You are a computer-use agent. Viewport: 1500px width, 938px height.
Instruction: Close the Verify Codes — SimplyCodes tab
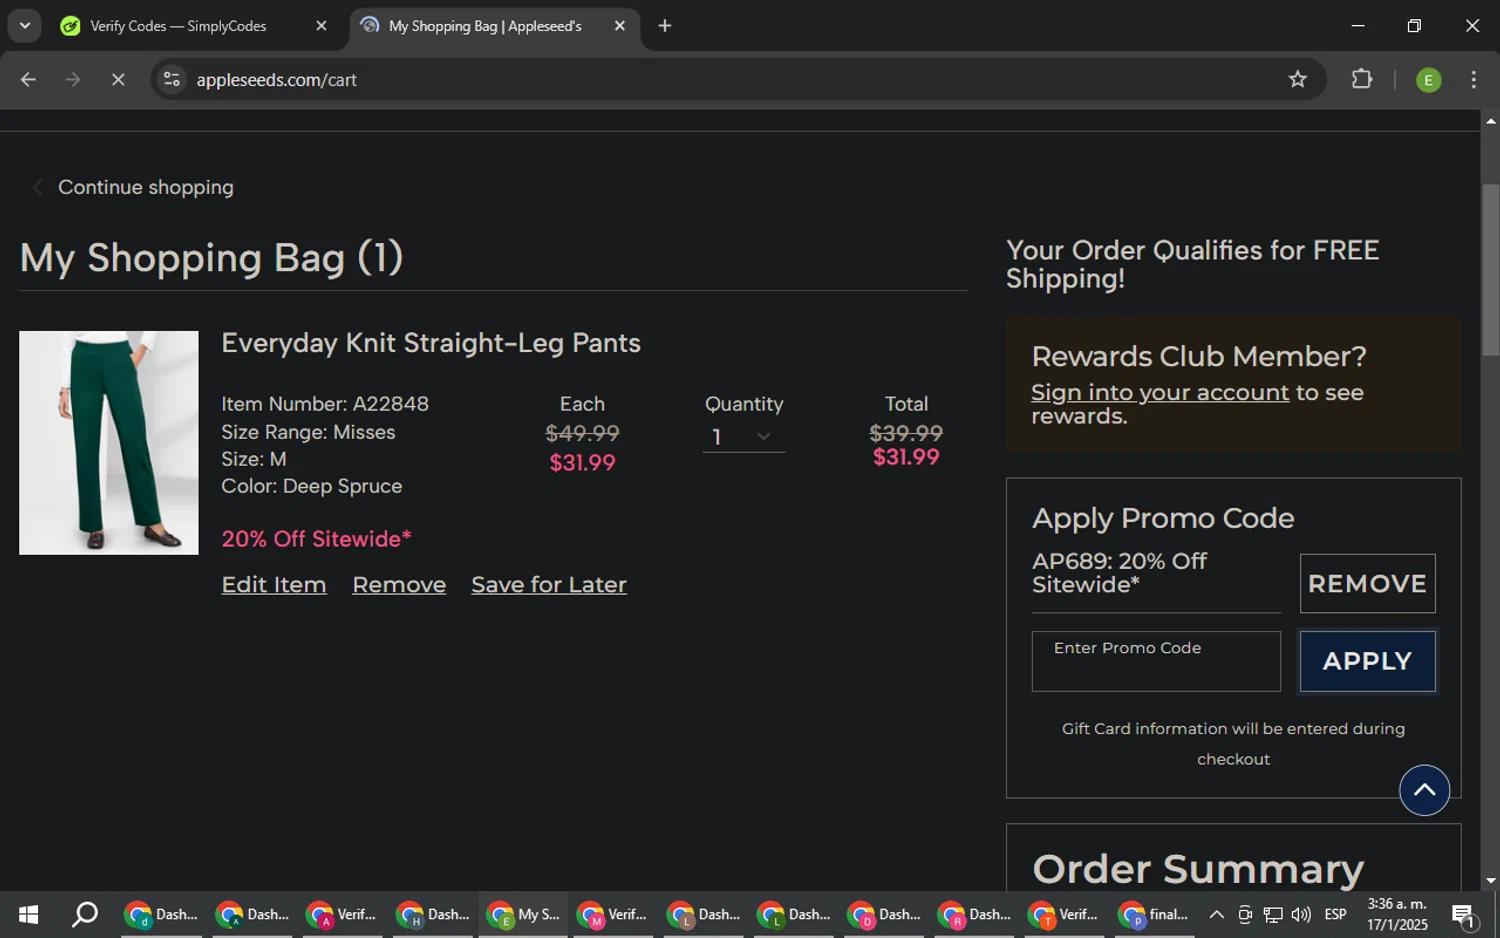[321, 26]
